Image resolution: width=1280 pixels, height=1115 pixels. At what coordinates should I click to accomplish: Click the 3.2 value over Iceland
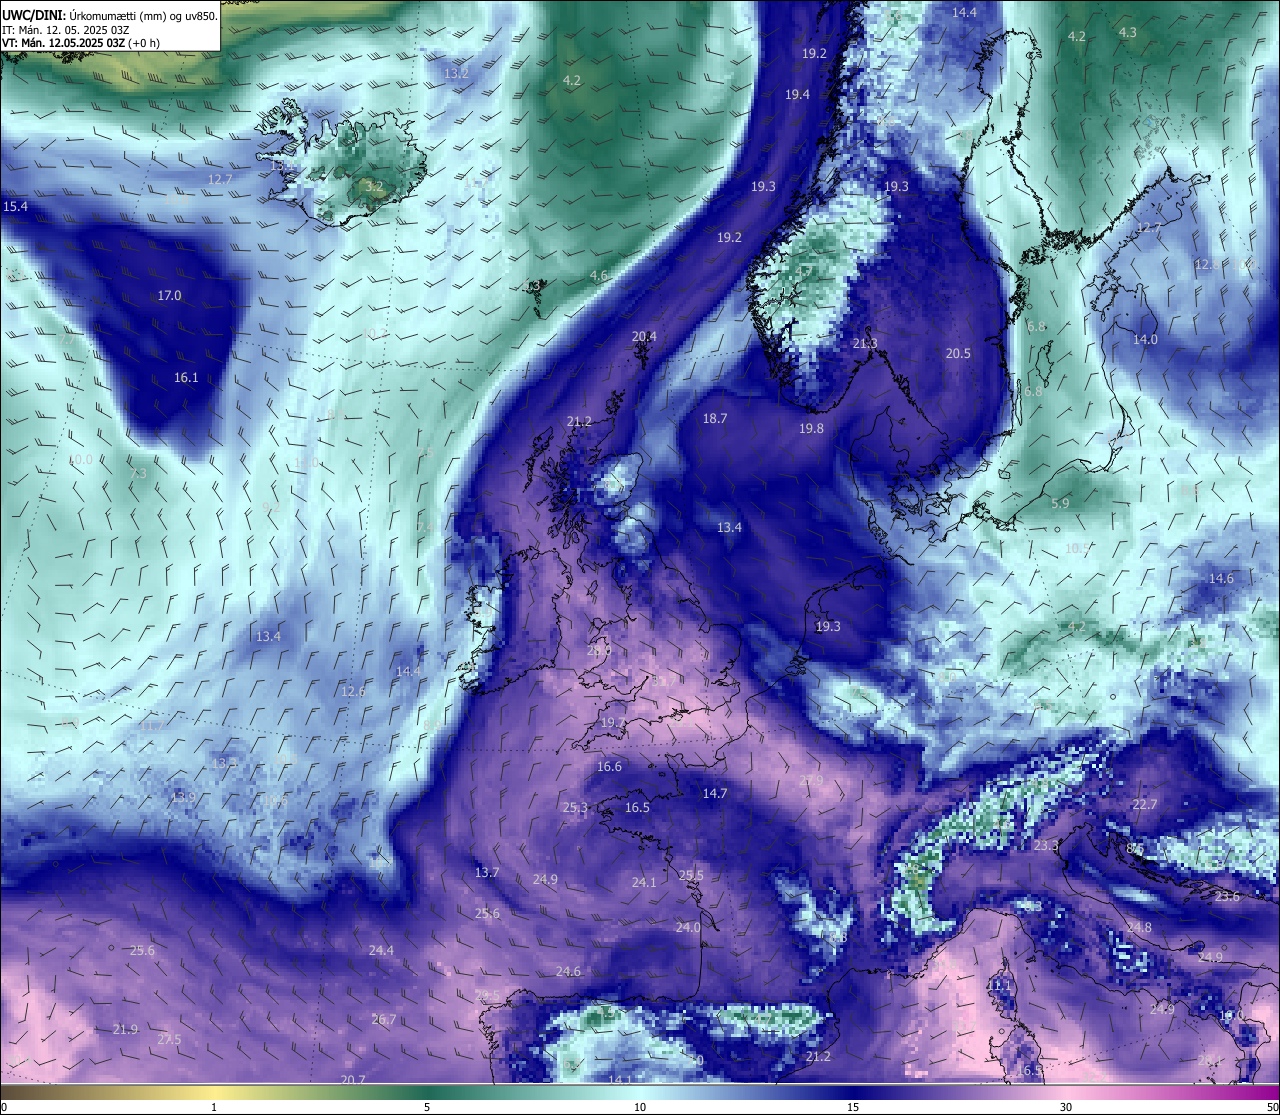(x=373, y=186)
